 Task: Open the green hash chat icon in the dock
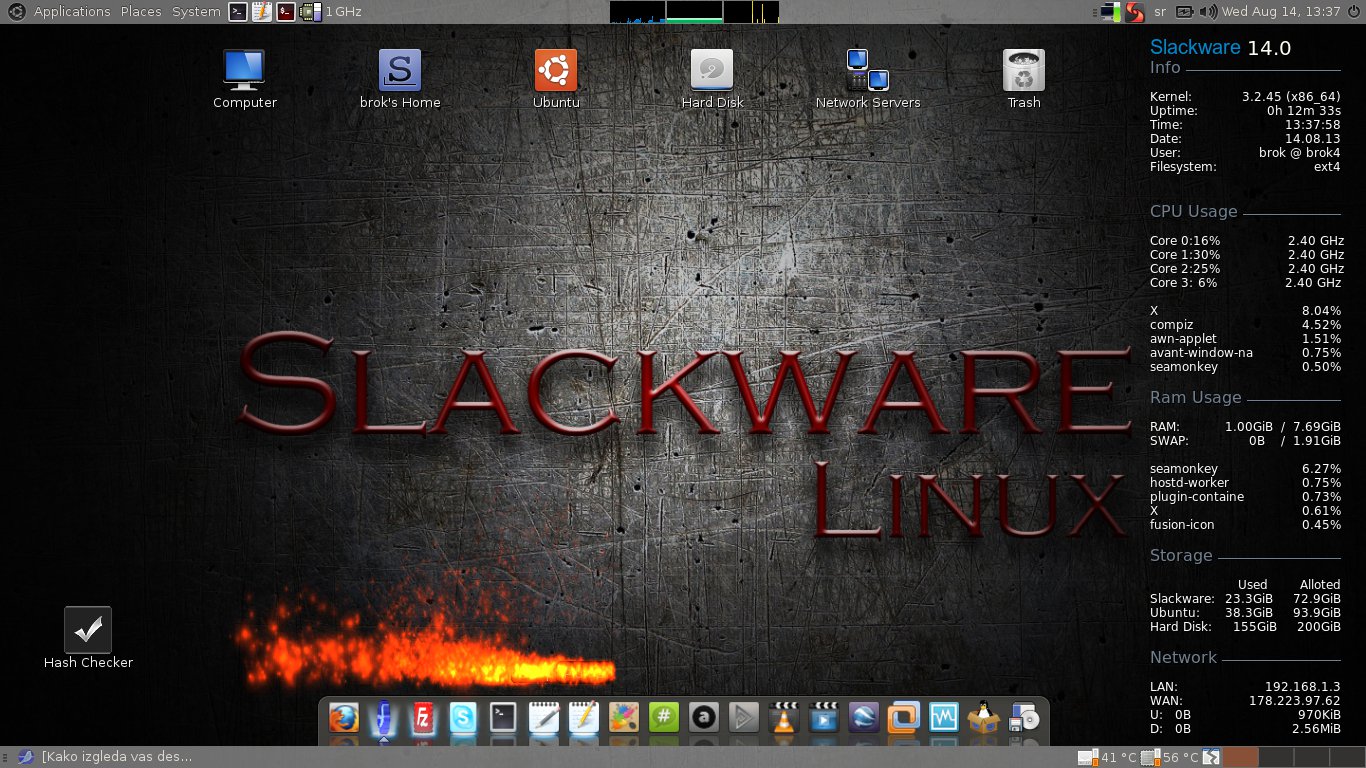(x=663, y=718)
